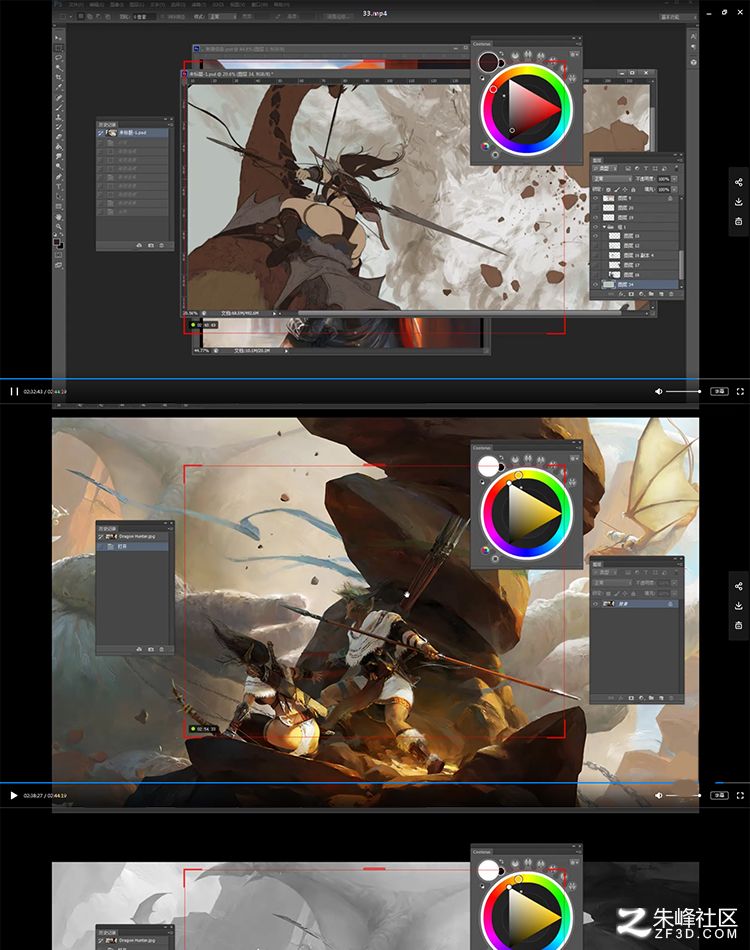
Task: Activate 未标题-1.psd document title bar
Action: 418,74
